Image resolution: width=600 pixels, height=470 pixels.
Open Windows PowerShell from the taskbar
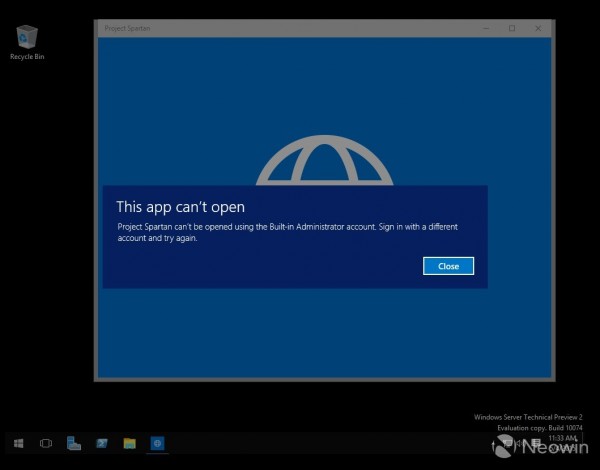pyautogui.click(x=101, y=442)
